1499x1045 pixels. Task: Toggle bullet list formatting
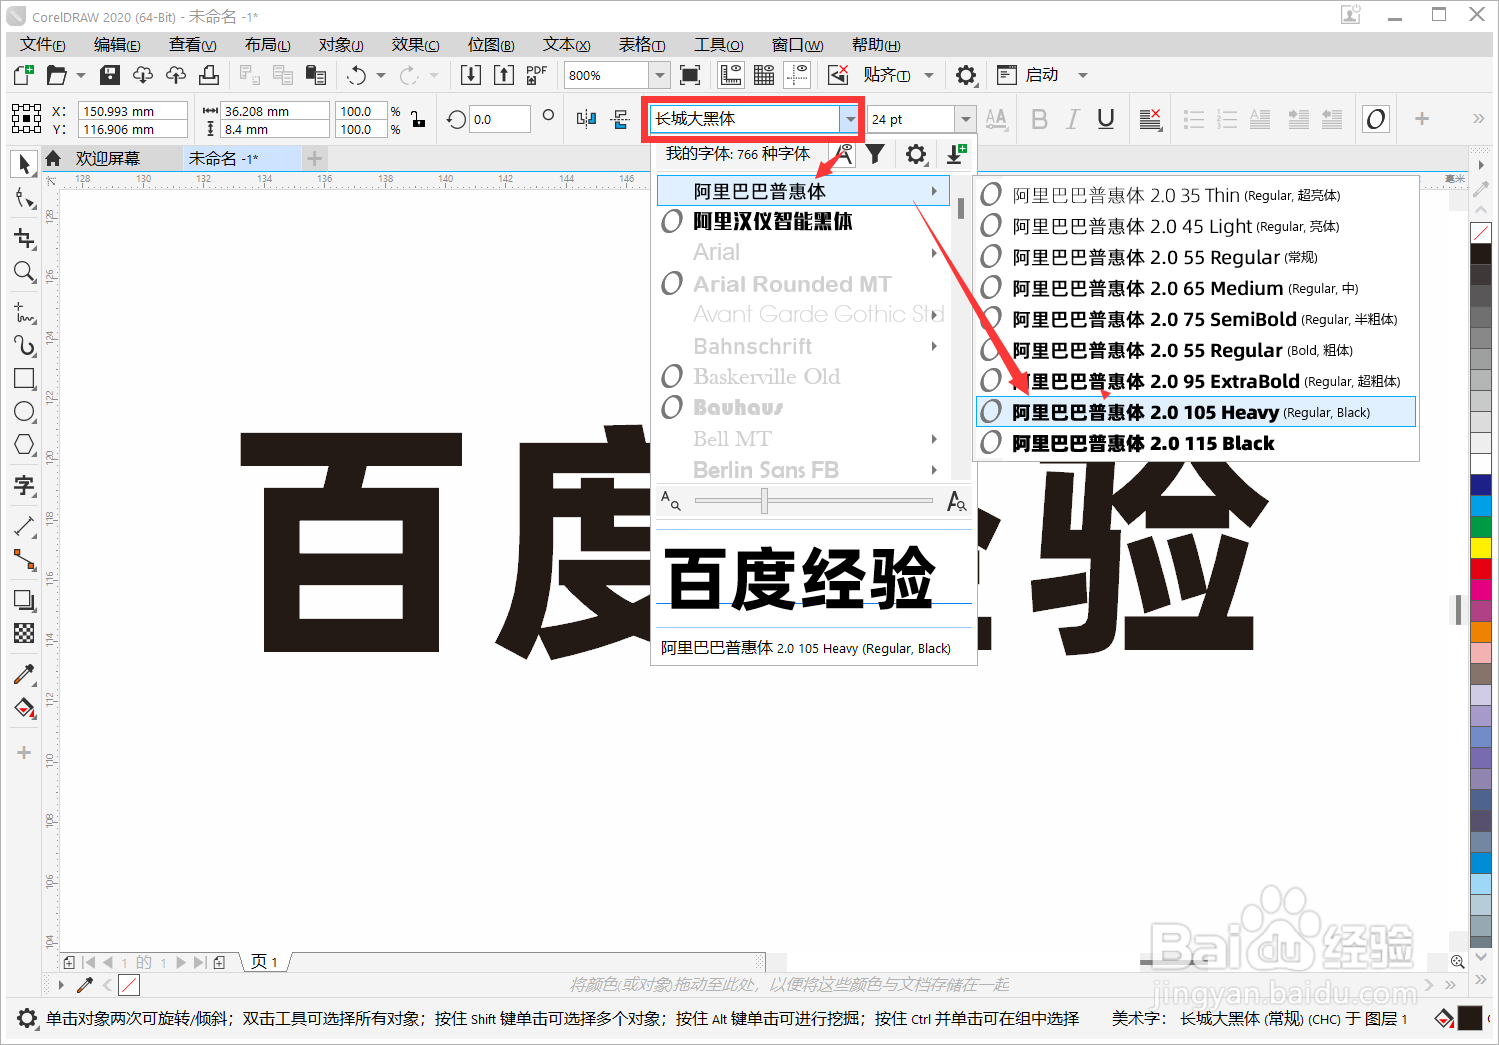coord(1194,119)
